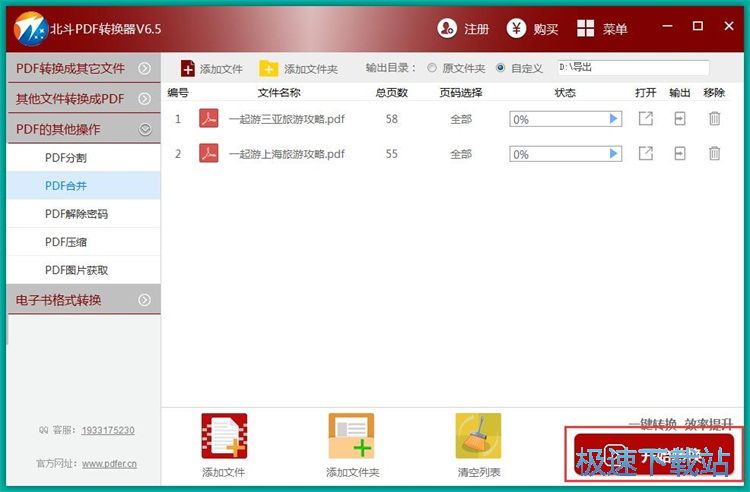
Task: Open the www.pdfer.cn website link
Action: (109, 464)
